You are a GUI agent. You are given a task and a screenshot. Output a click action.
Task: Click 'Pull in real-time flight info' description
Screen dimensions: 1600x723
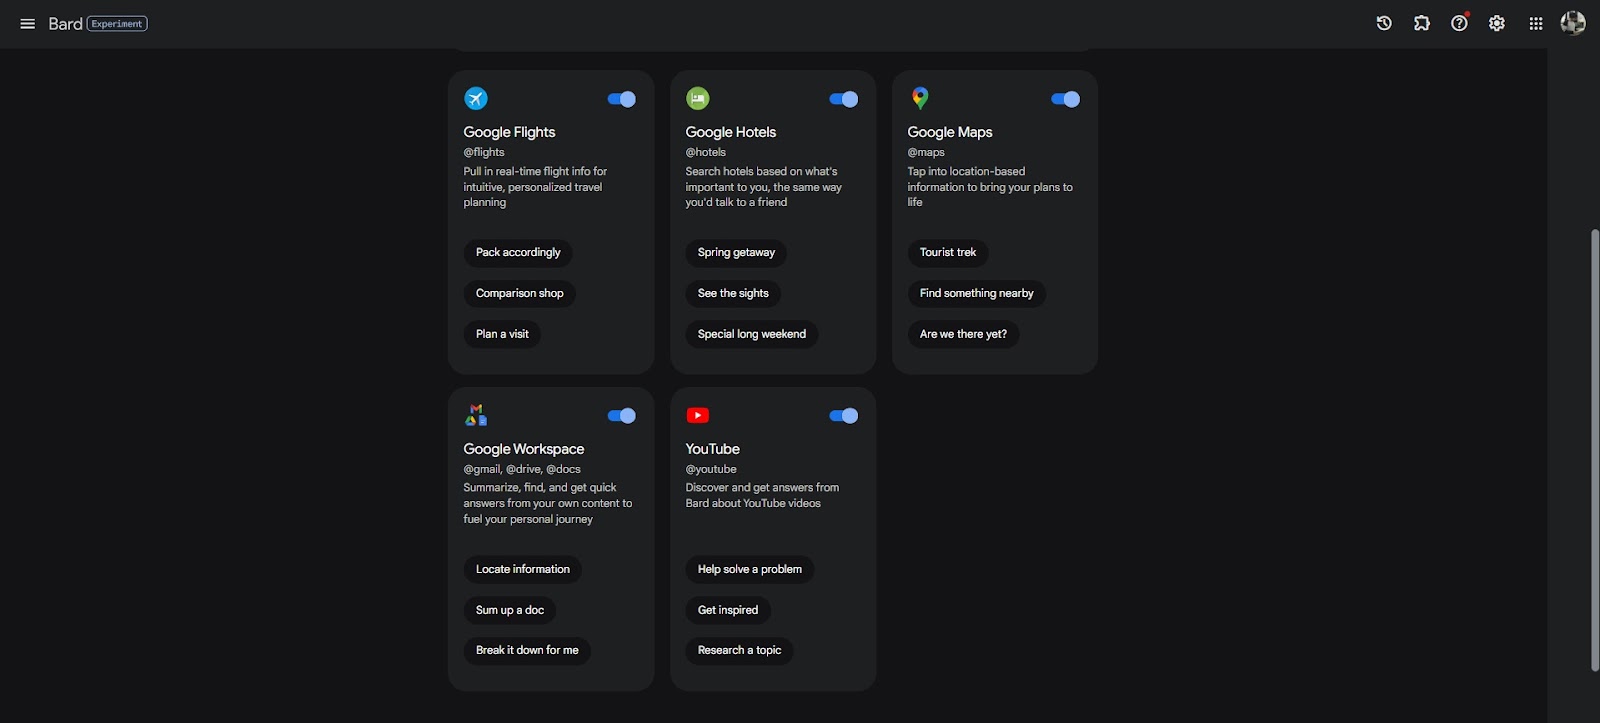(x=535, y=187)
